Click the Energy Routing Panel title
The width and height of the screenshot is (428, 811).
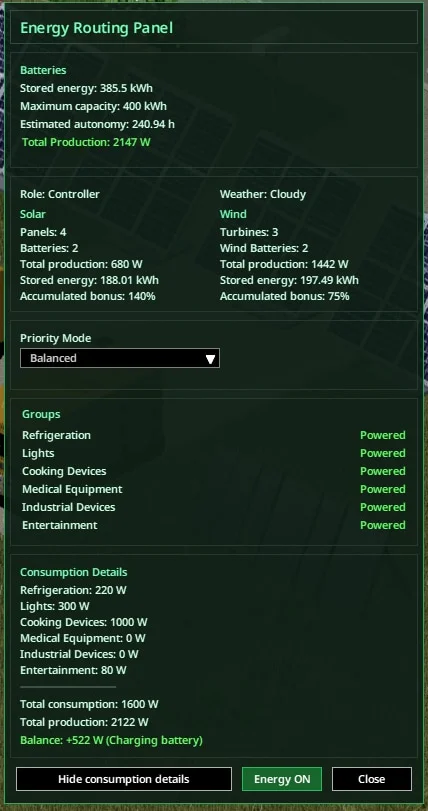(96, 27)
